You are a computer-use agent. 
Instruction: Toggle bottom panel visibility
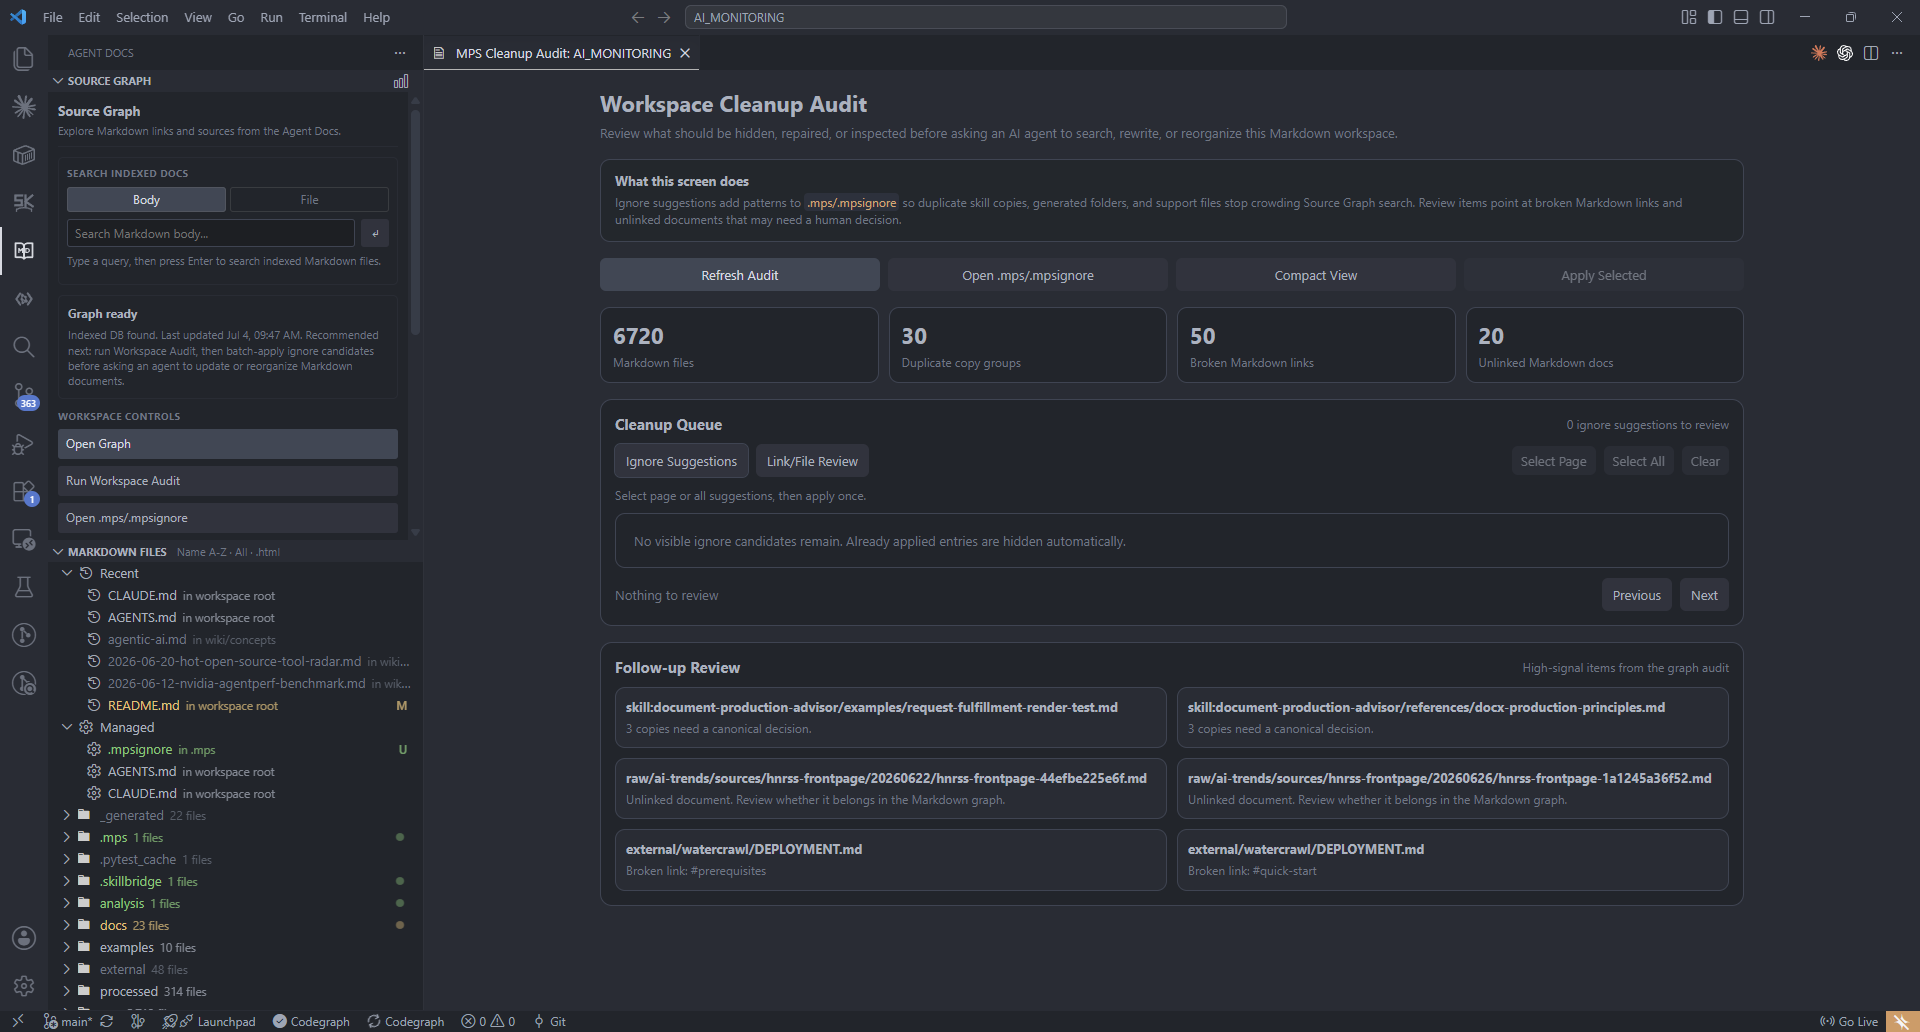click(x=1741, y=17)
